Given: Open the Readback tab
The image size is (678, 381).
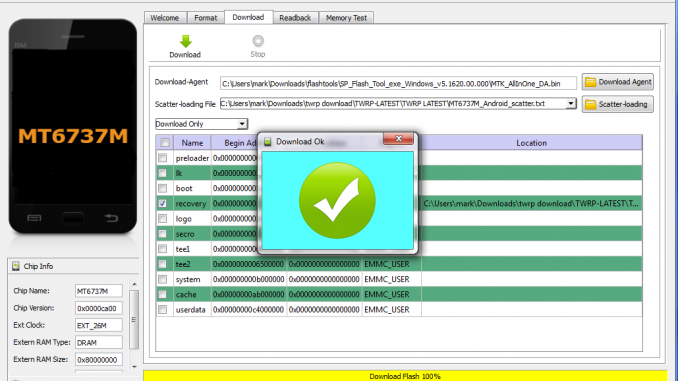Looking at the screenshot, I should tap(295, 18).
